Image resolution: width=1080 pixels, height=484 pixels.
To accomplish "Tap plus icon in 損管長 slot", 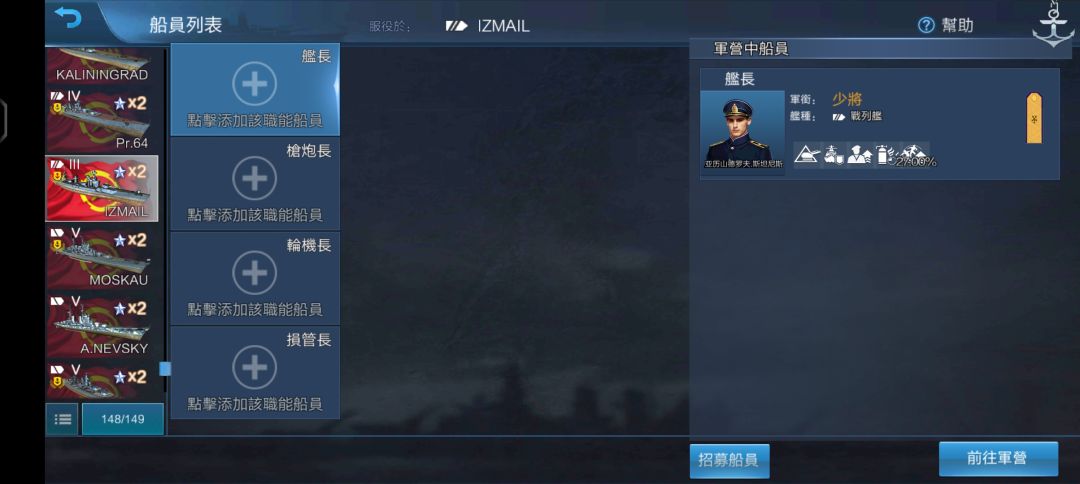I will pyautogui.click(x=254, y=367).
